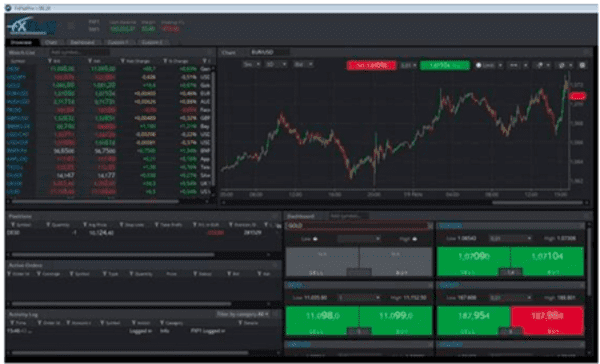Switch to the Chart workspace tab
Screen dimensions: 600x364
click(x=51, y=42)
